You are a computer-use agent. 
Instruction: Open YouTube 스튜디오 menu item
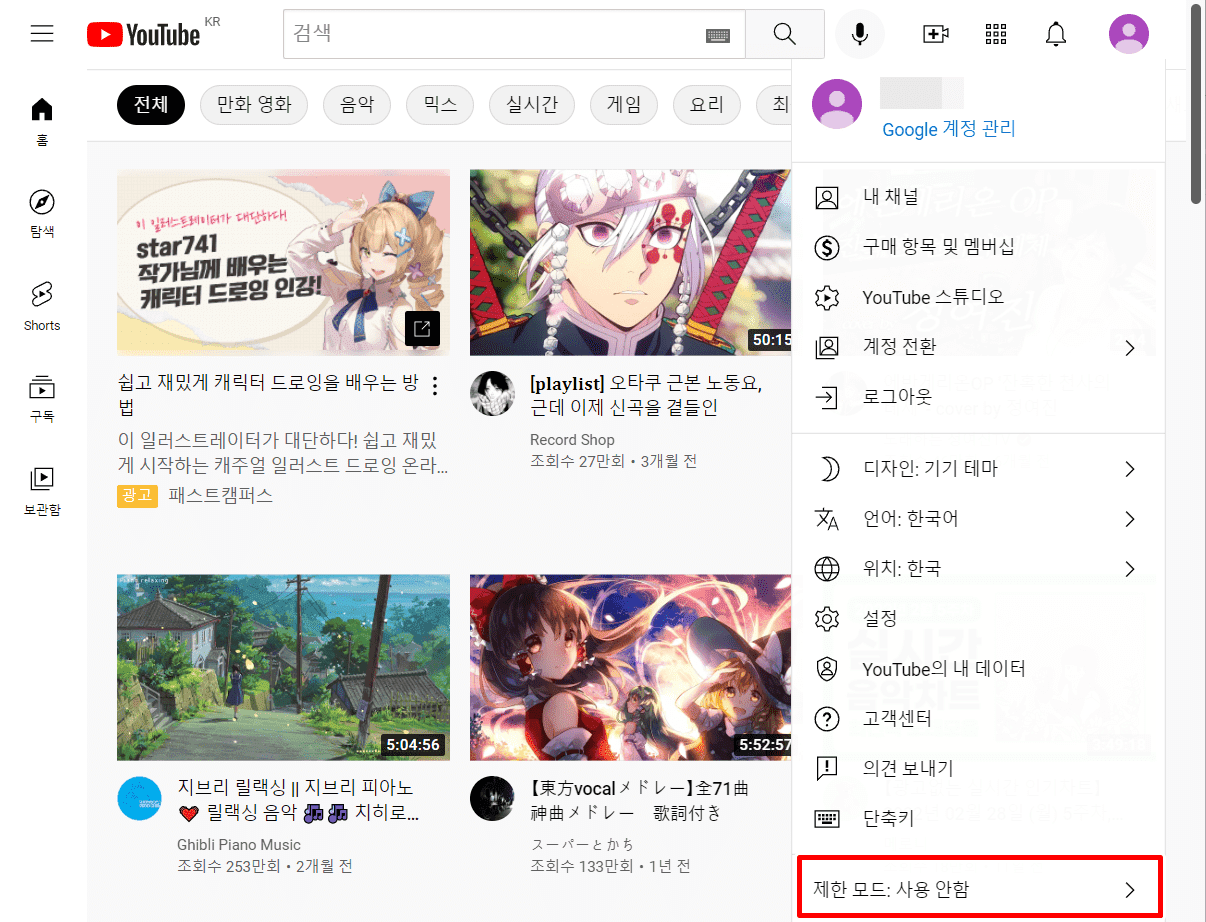click(x=978, y=297)
